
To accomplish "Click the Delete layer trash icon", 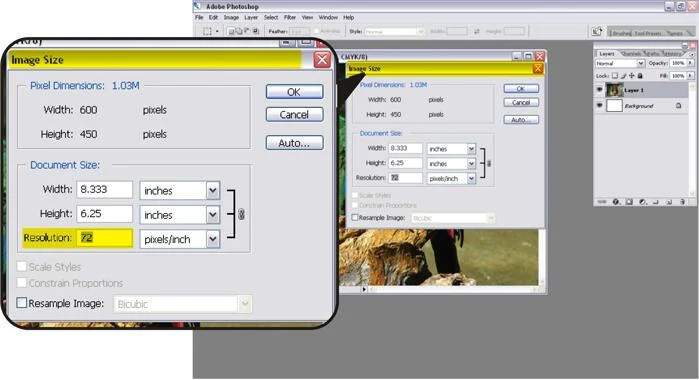I will [x=683, y=202].
